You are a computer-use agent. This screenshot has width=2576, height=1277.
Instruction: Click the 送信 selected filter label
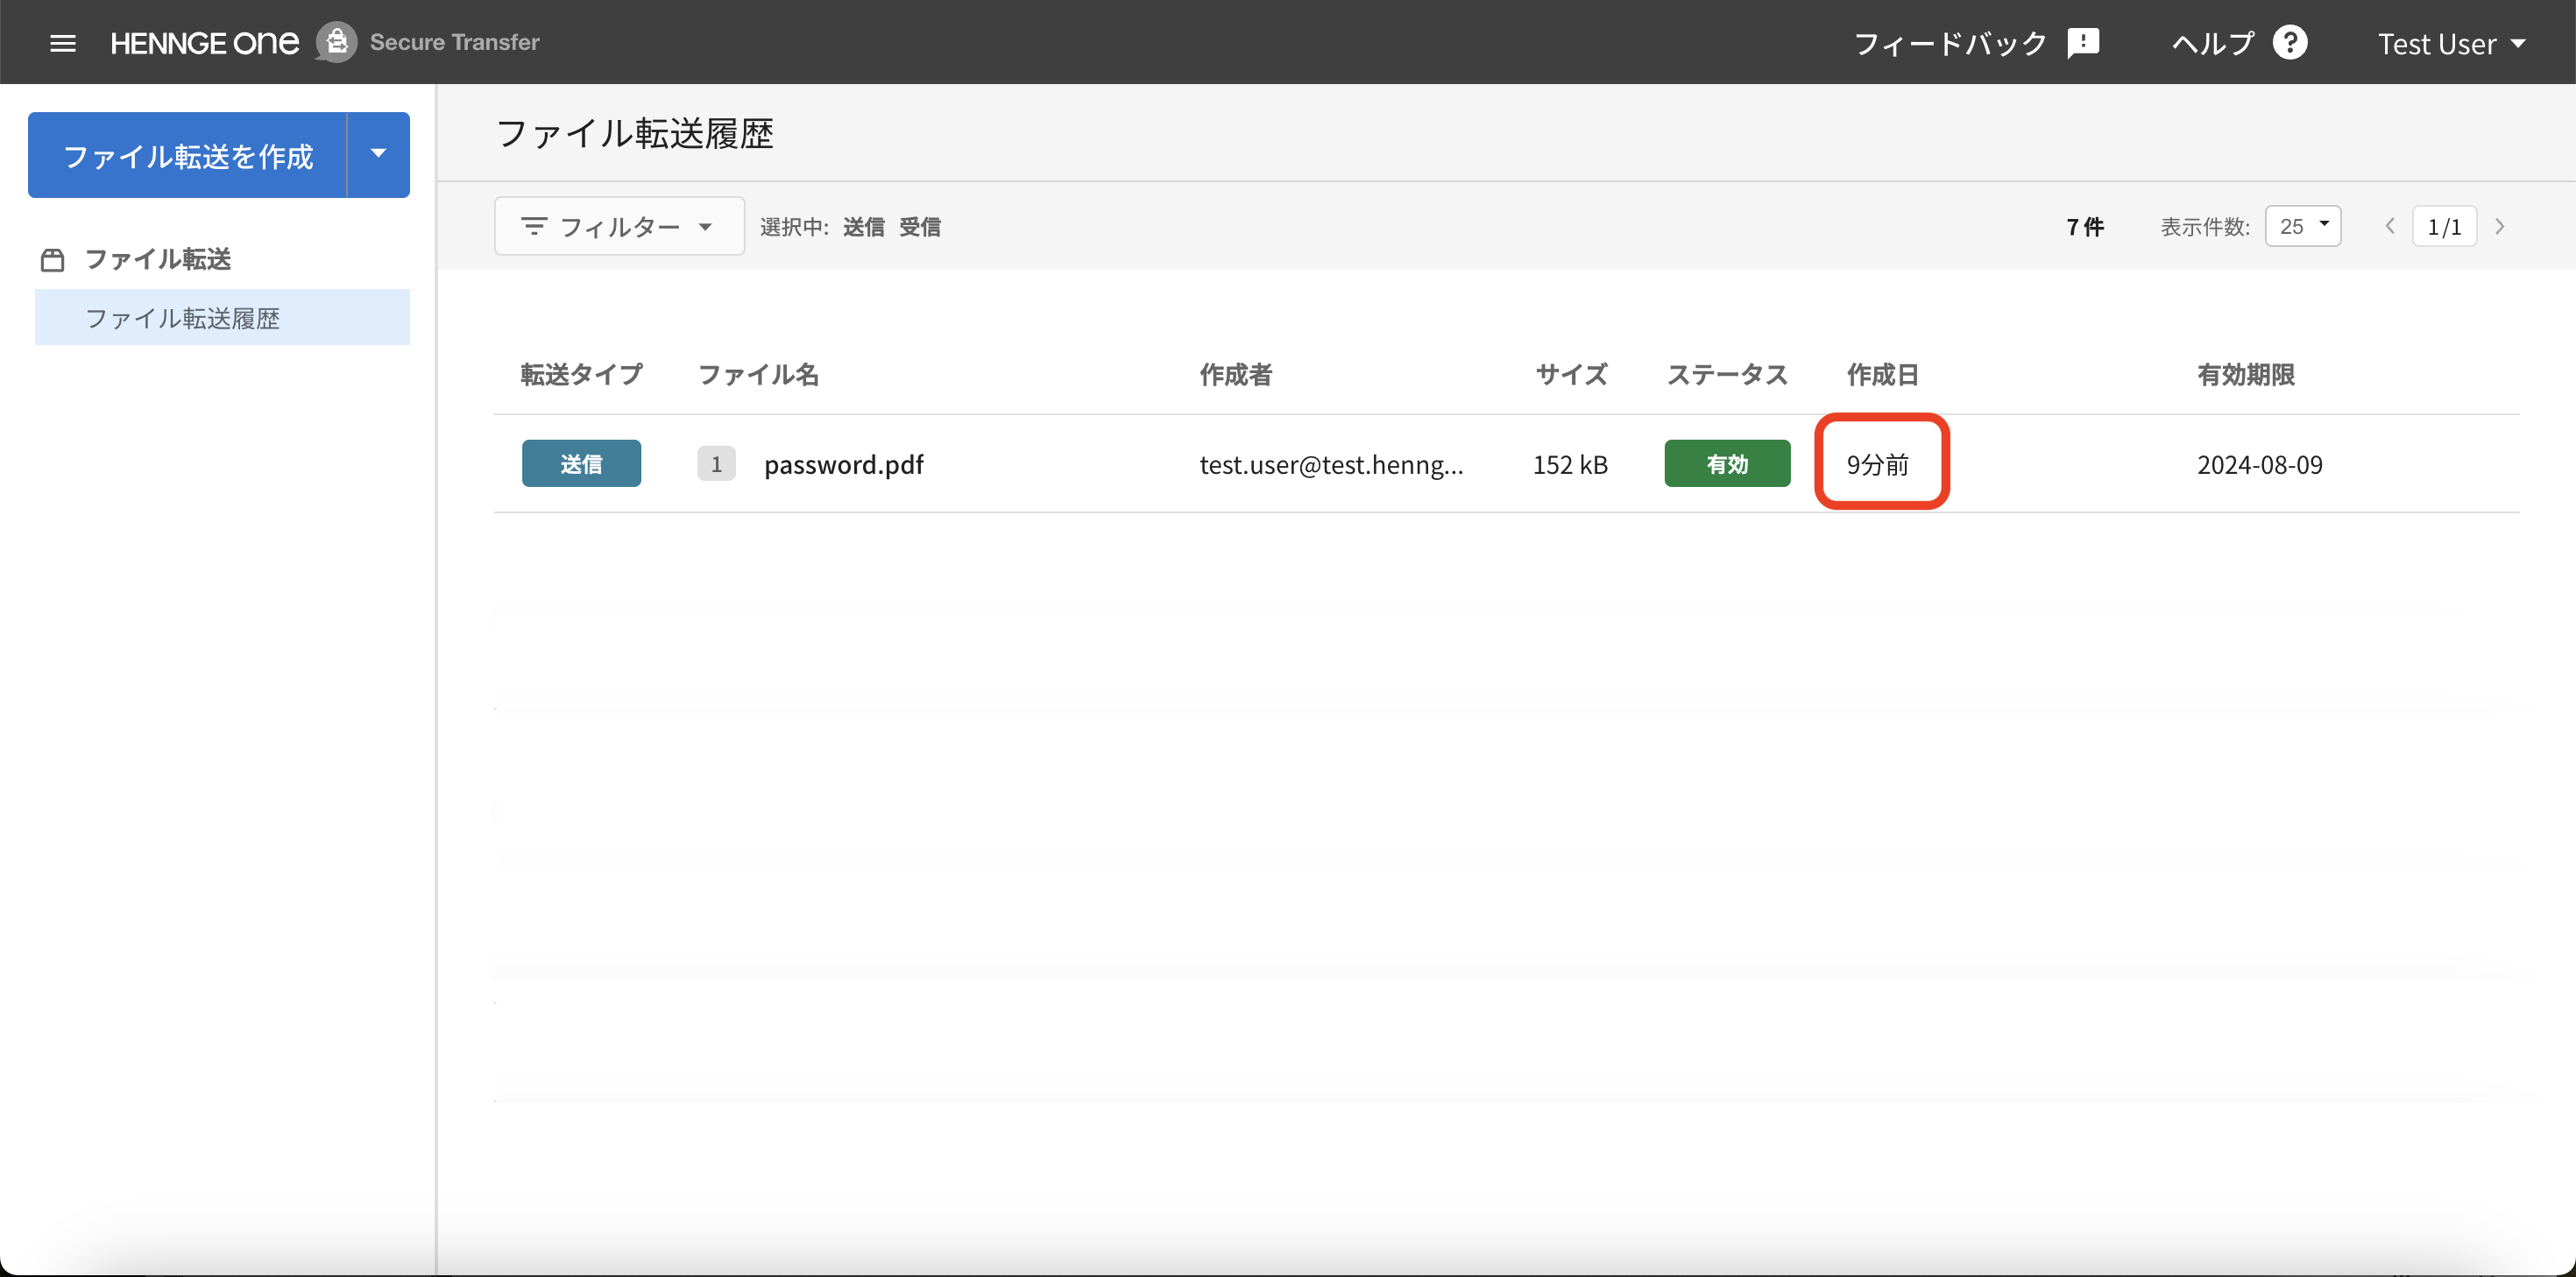(x=863, y=227)
